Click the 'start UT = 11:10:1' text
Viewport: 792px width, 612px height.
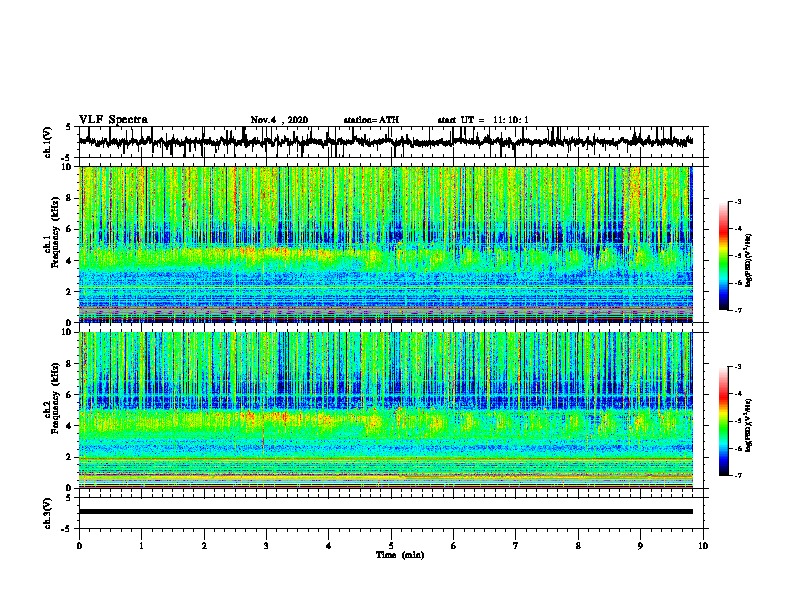pyautogui.click(x=483, y=120)
